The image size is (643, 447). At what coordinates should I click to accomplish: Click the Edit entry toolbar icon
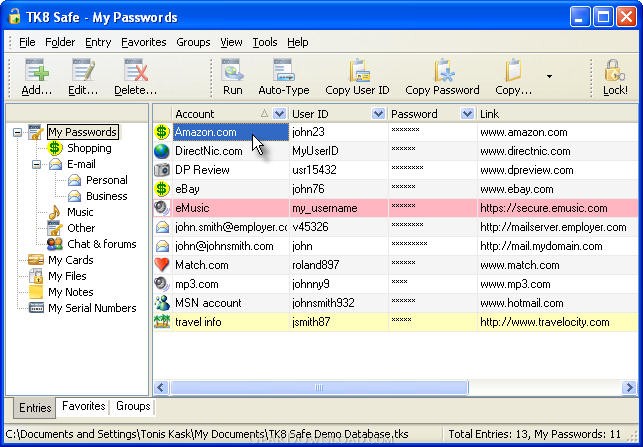[x=83, y=71]
